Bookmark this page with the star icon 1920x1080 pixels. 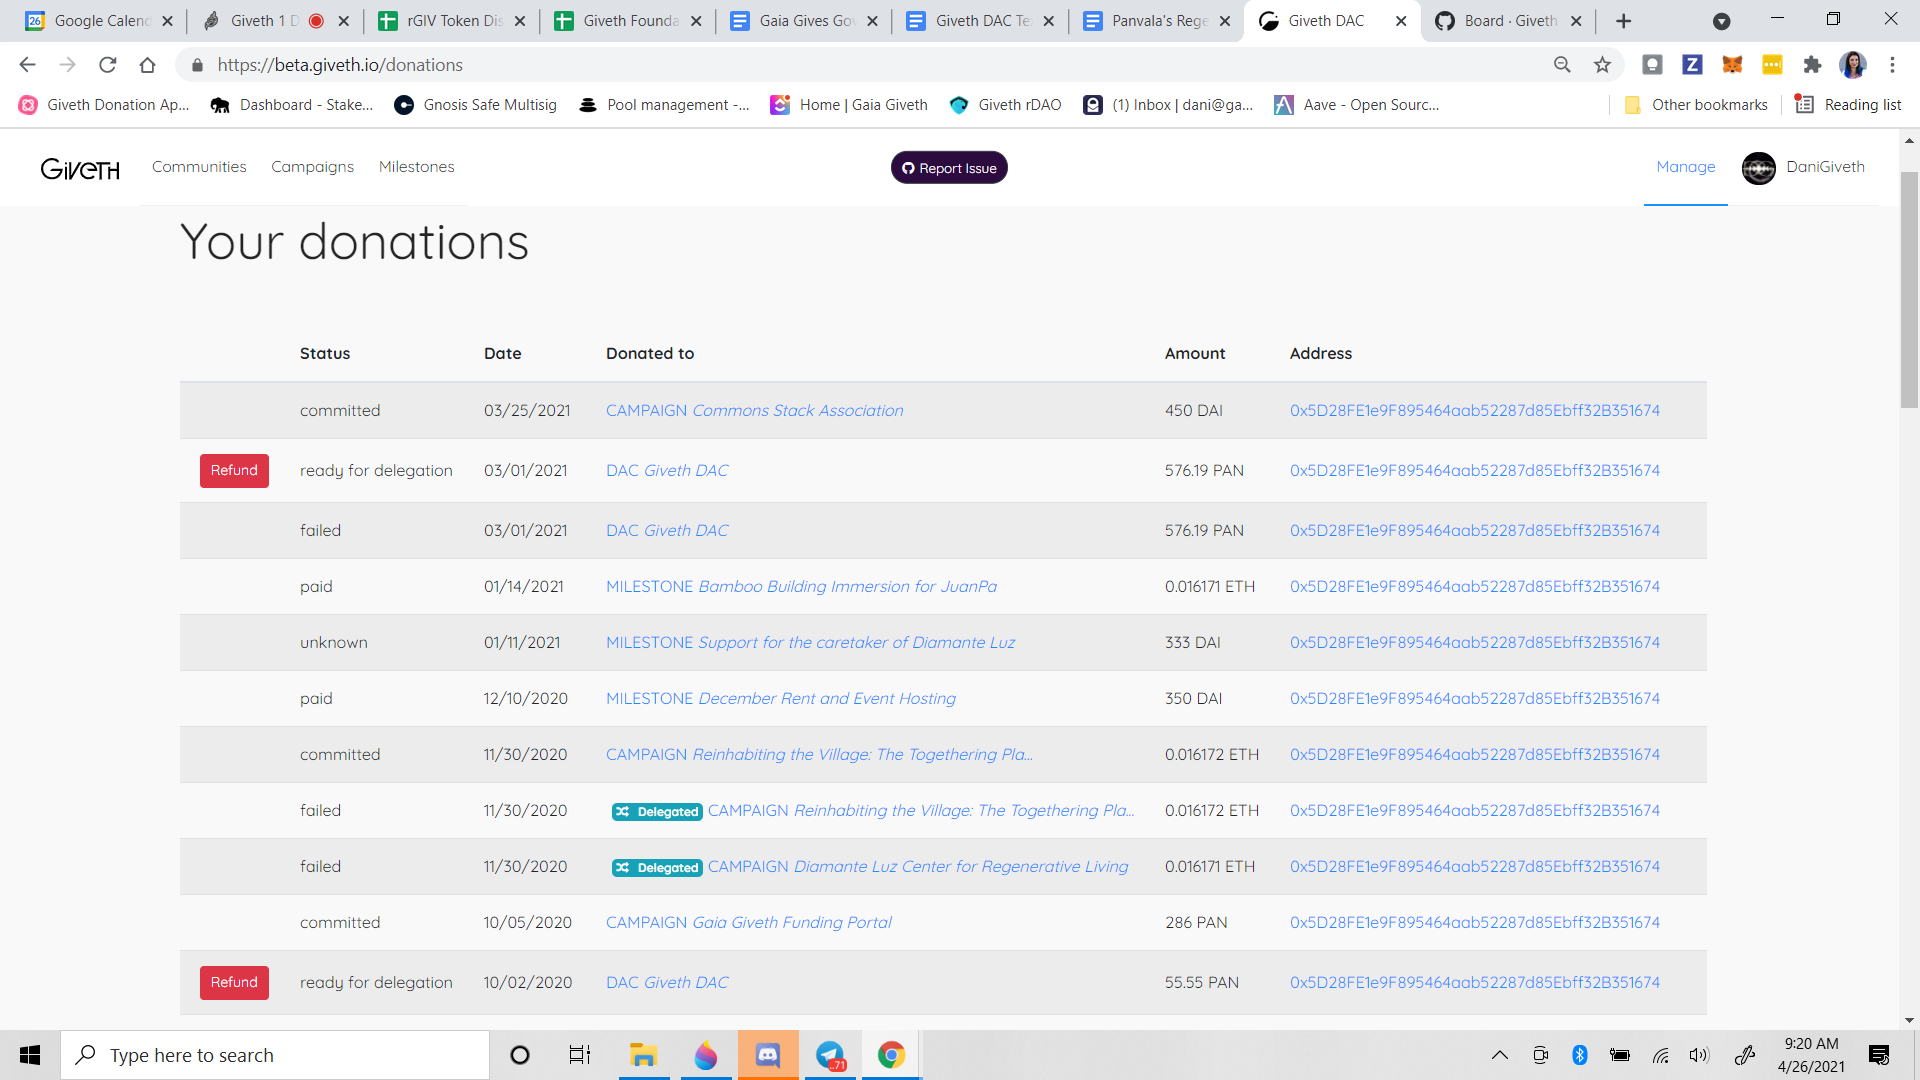(x=1602, y=65)
